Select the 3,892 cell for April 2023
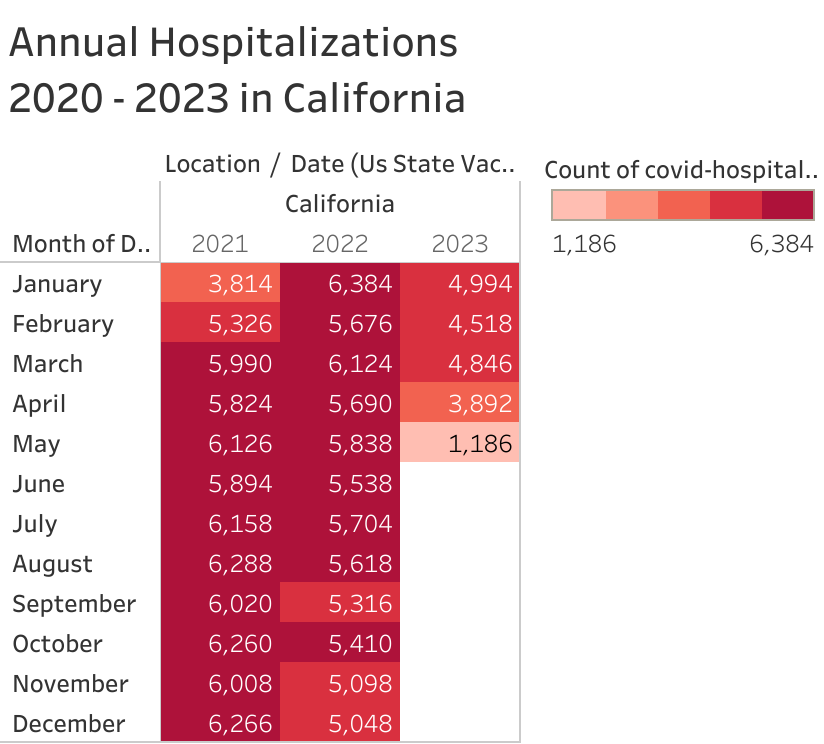Image resolution: width=824 pixels, height=744 pixels. coord(460,404)
